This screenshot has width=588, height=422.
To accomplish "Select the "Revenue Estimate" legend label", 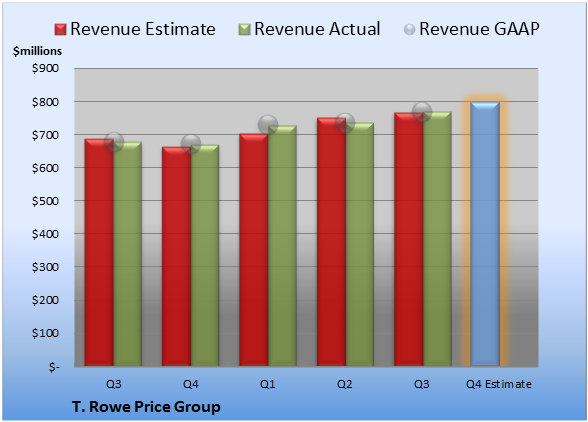I will [143, 29].
